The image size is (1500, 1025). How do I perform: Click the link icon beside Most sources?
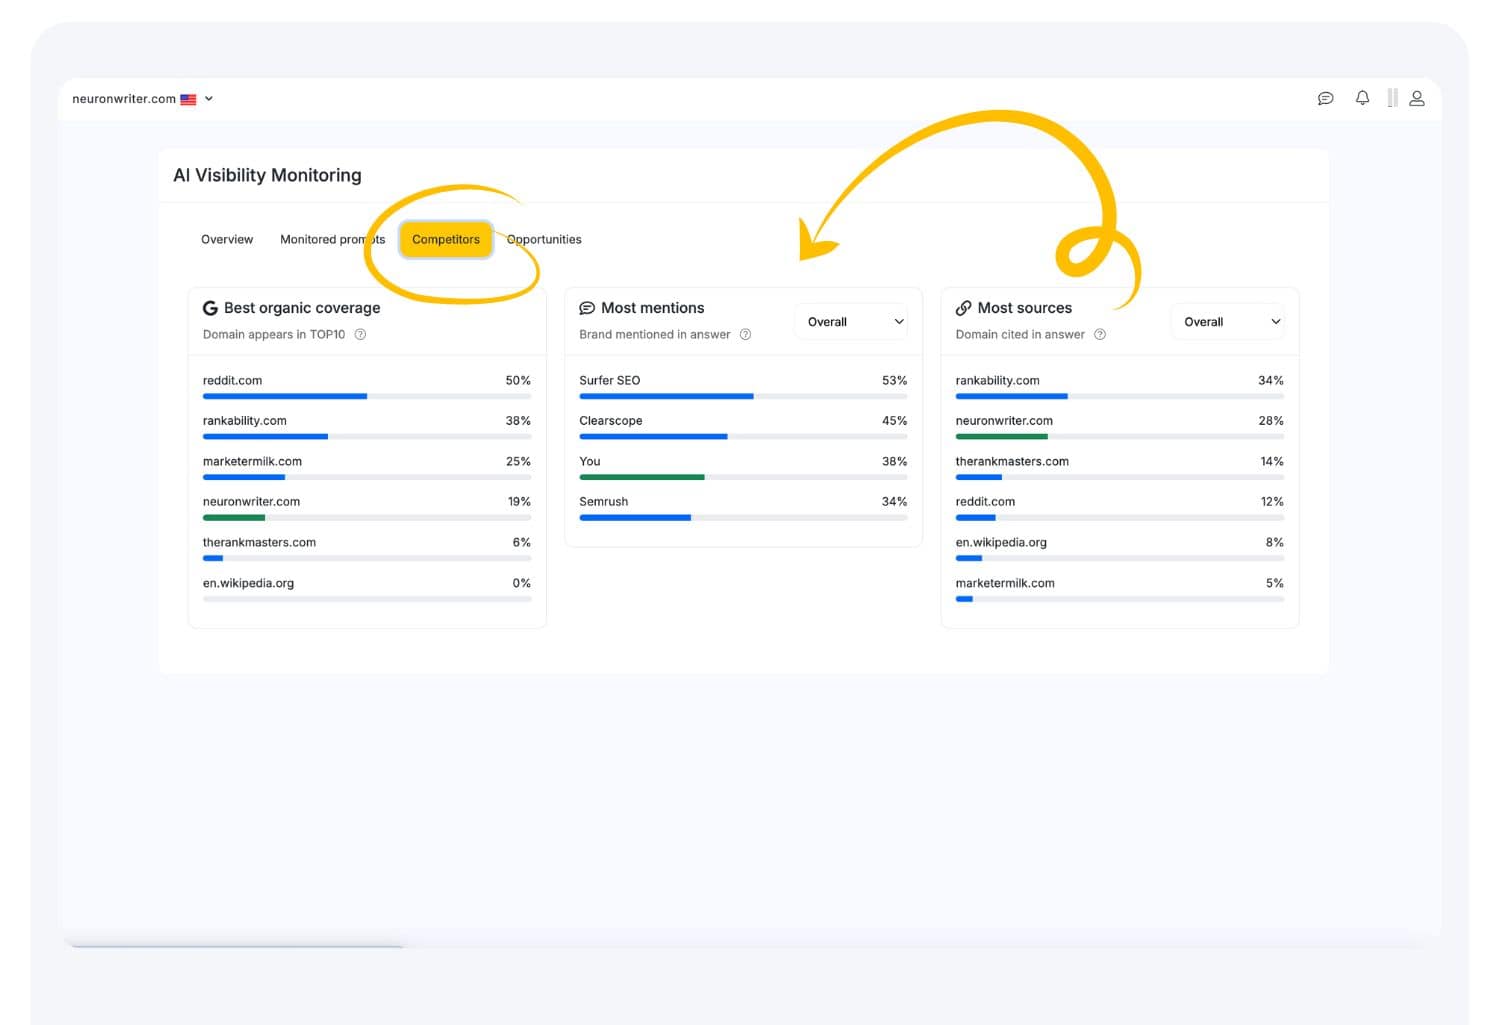[x=963, y=307]
